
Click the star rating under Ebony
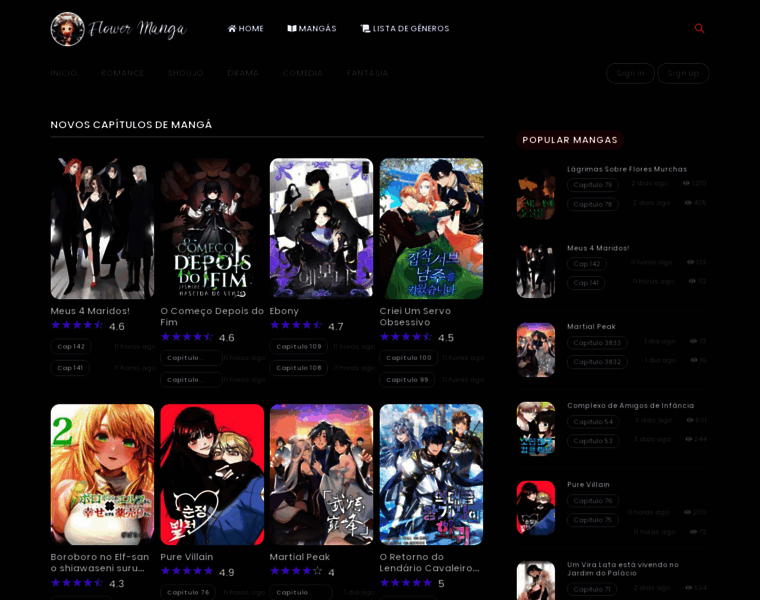pyautogui.click(x=296, y=325)
